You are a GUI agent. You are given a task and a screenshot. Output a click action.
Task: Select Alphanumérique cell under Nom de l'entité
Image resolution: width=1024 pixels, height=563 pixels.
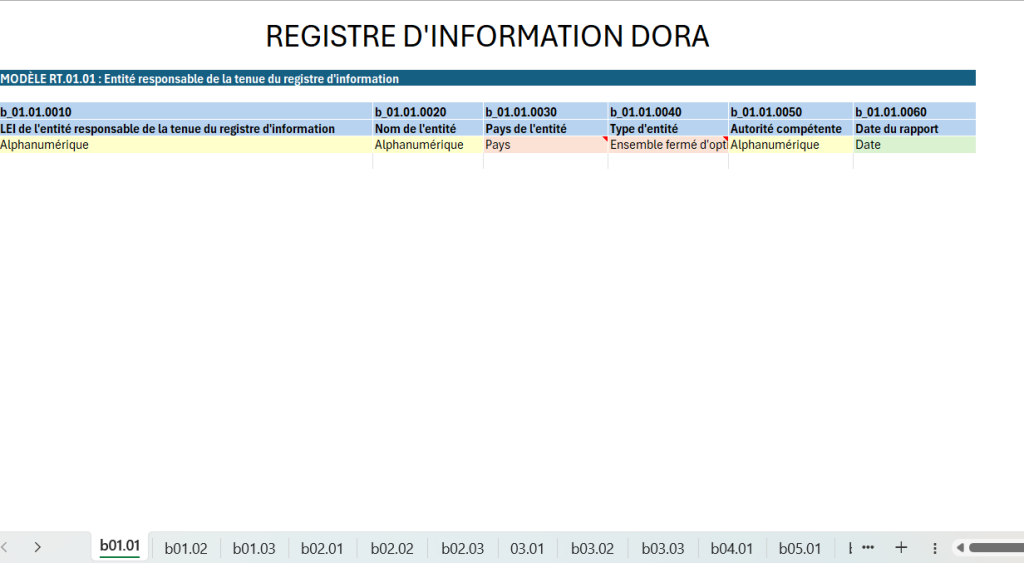click(428, 145)
